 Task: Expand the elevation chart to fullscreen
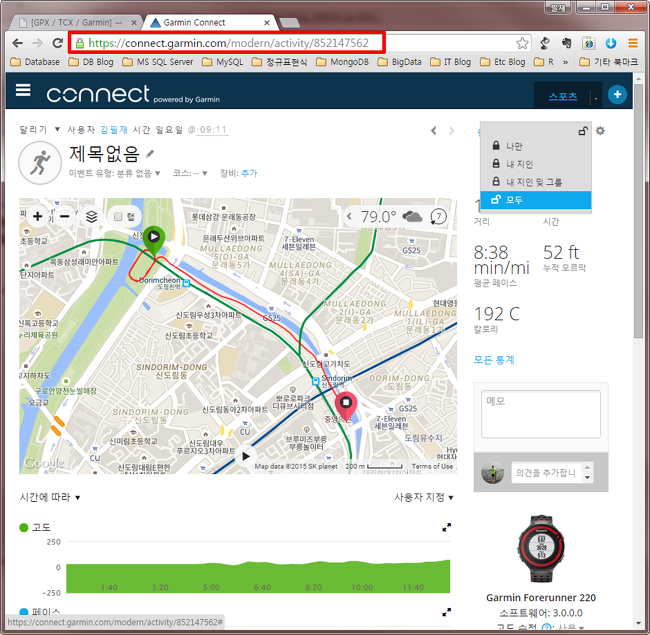pos(446,527)
